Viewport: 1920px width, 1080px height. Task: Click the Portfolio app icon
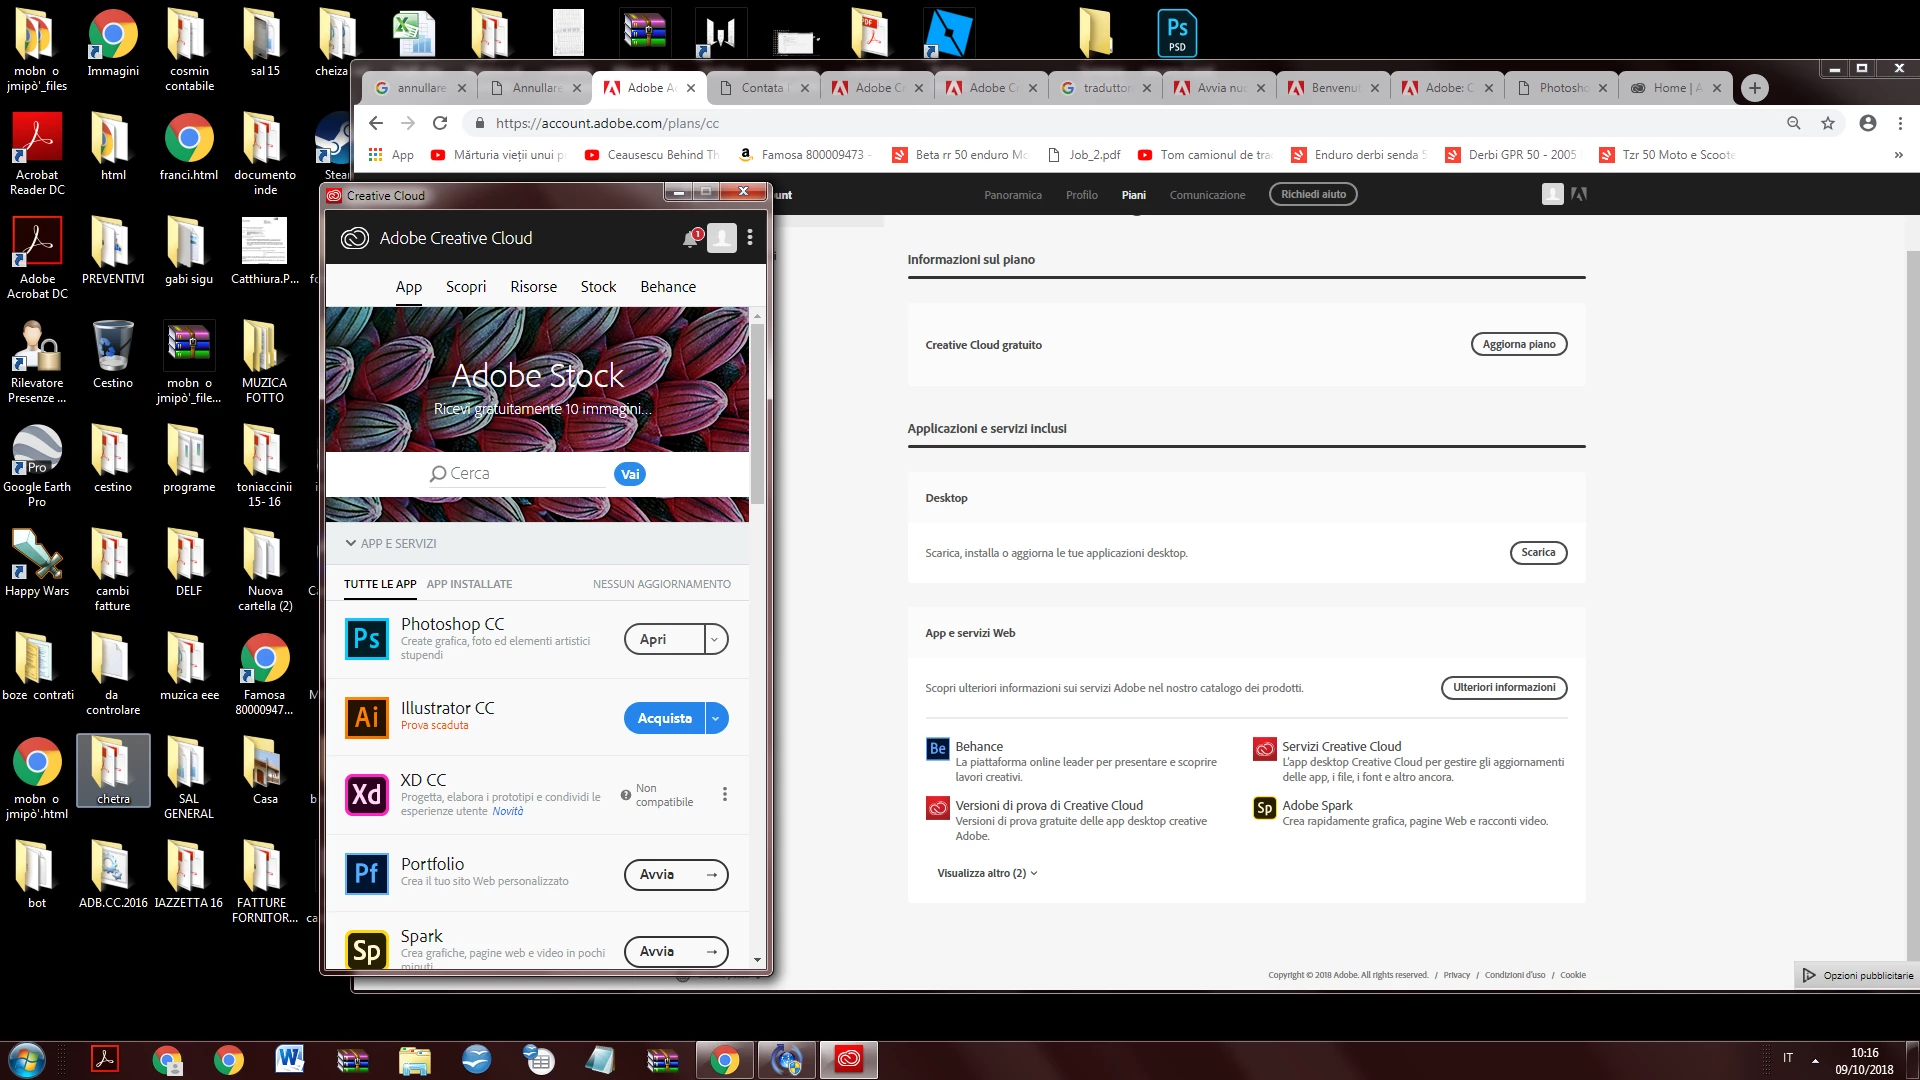click(x=367, y=874)
